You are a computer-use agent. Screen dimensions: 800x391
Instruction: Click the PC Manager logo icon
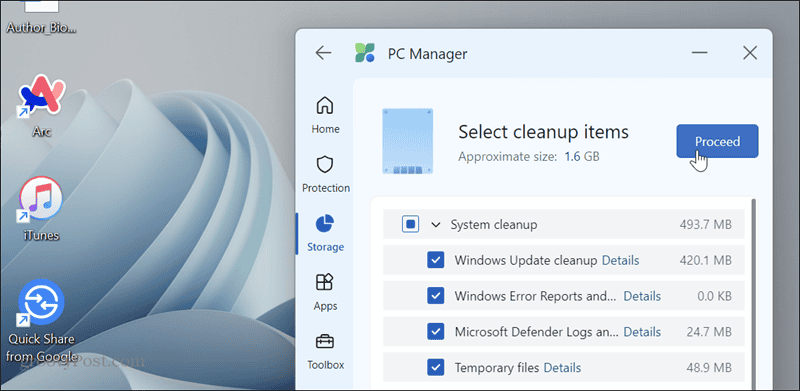(365, 53)
